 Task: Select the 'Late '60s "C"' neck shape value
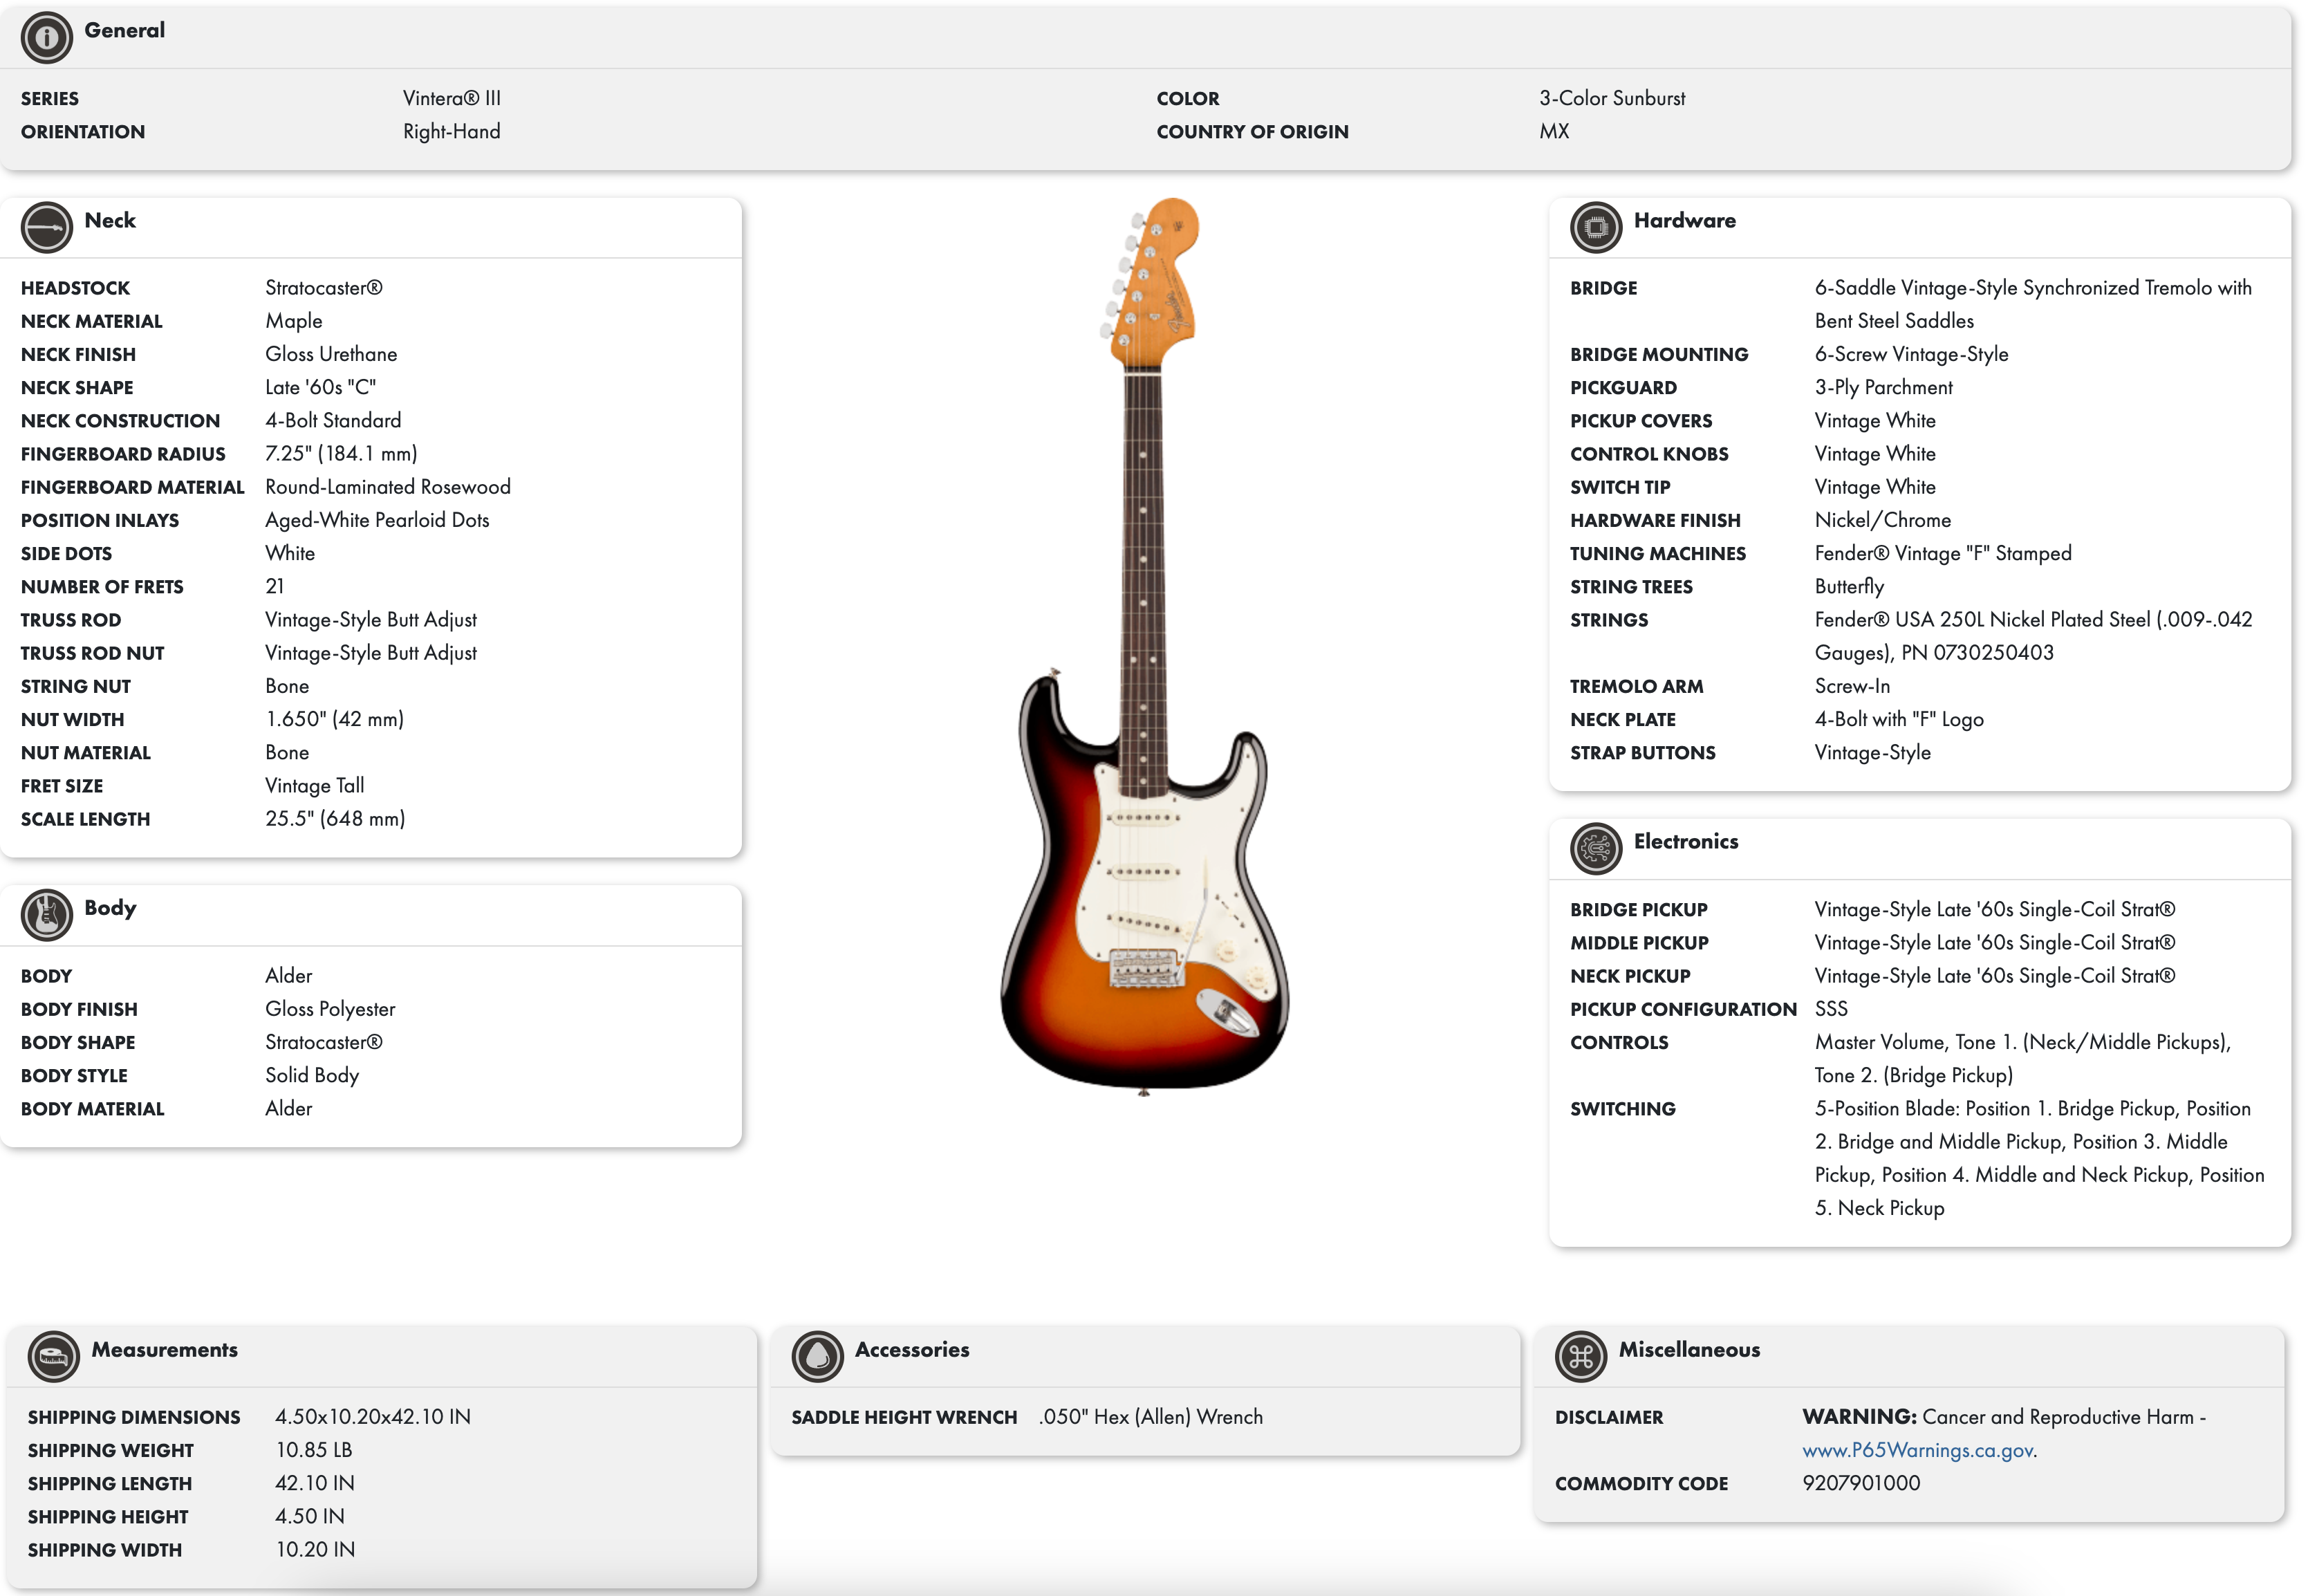point(320,387)
